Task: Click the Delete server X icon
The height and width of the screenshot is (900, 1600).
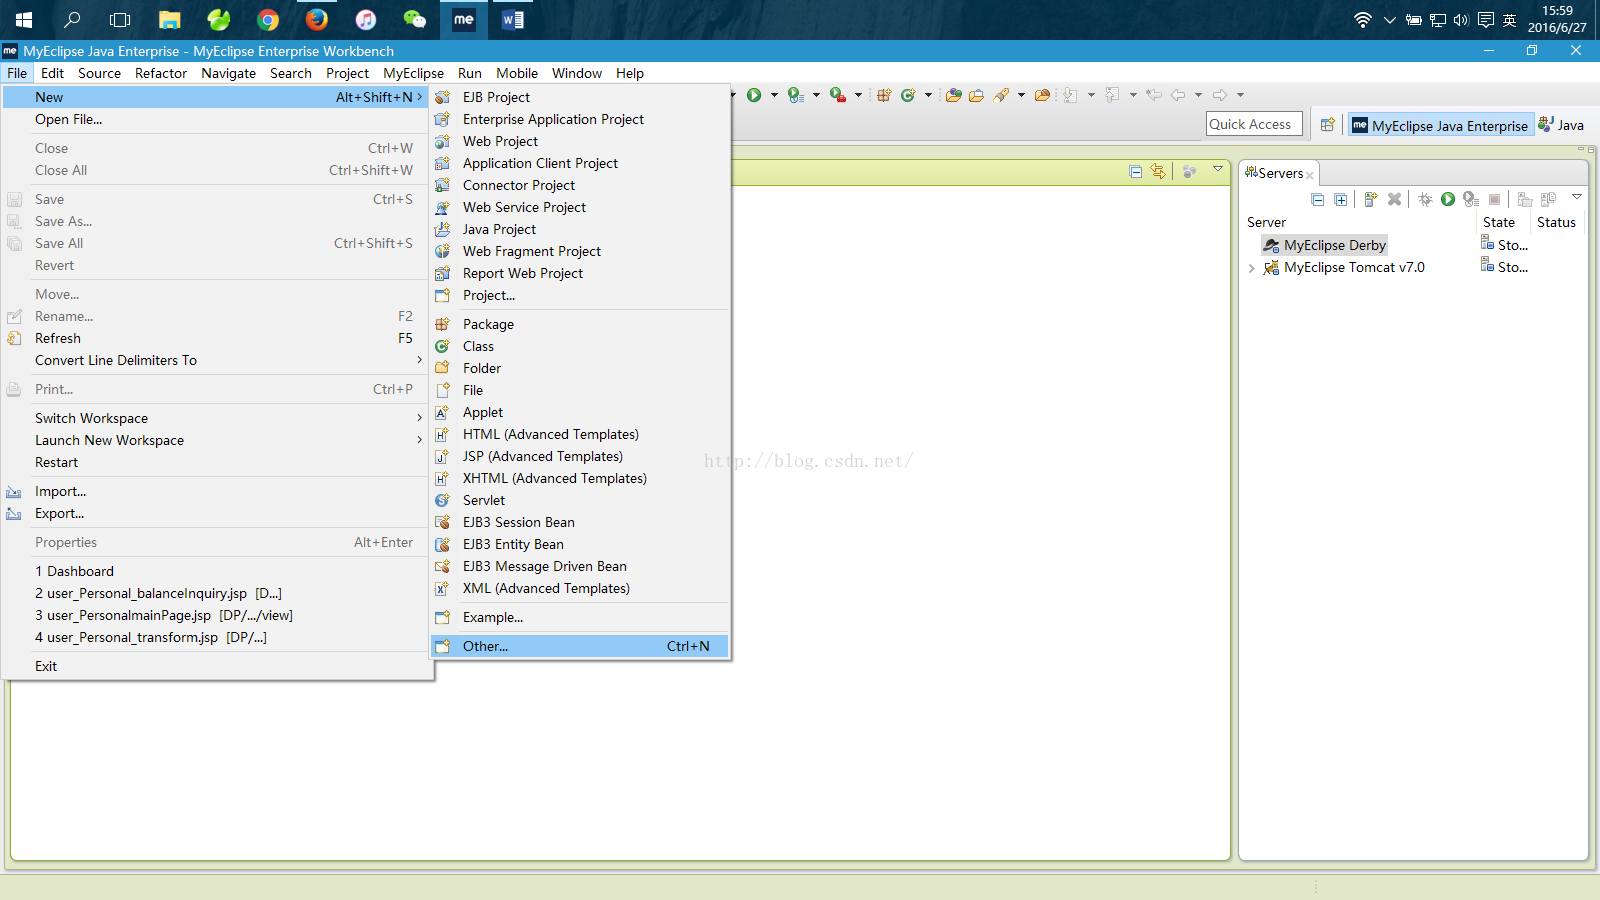Action: coord(1394,200)
